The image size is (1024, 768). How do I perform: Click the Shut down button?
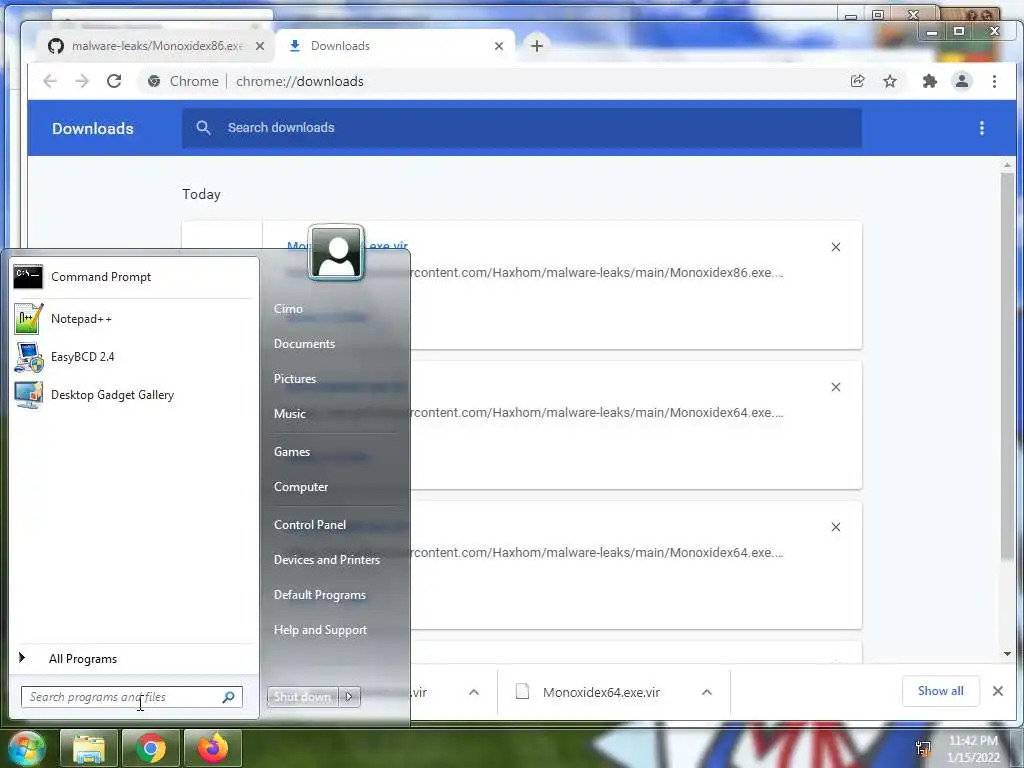[302, 697]
